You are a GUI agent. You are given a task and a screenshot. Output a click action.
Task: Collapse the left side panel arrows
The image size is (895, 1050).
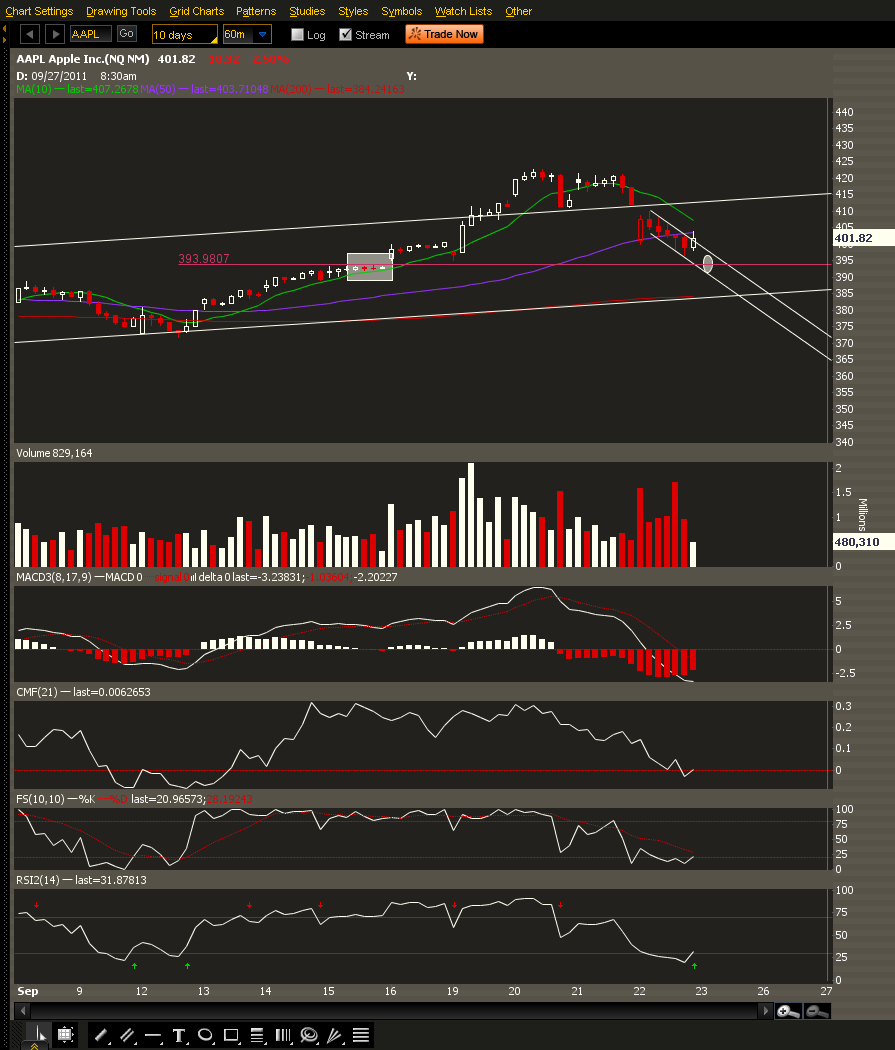coord(5,34)
